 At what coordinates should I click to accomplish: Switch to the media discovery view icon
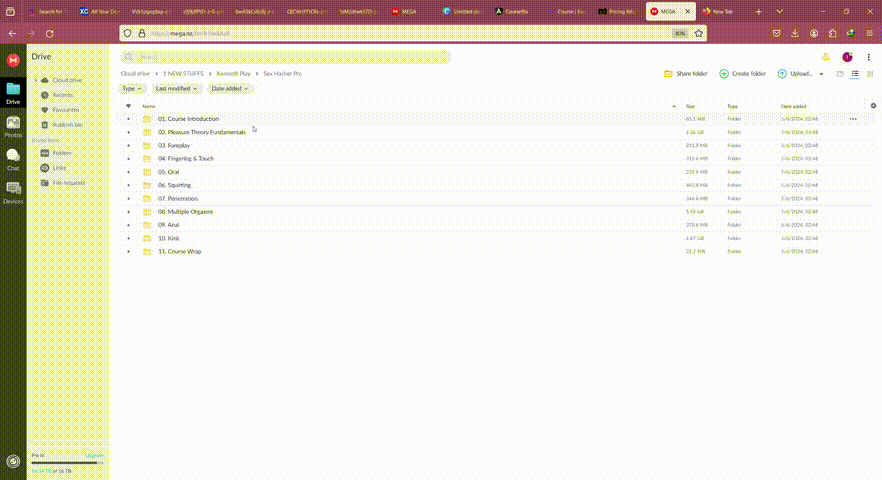(x=840, y=74)
